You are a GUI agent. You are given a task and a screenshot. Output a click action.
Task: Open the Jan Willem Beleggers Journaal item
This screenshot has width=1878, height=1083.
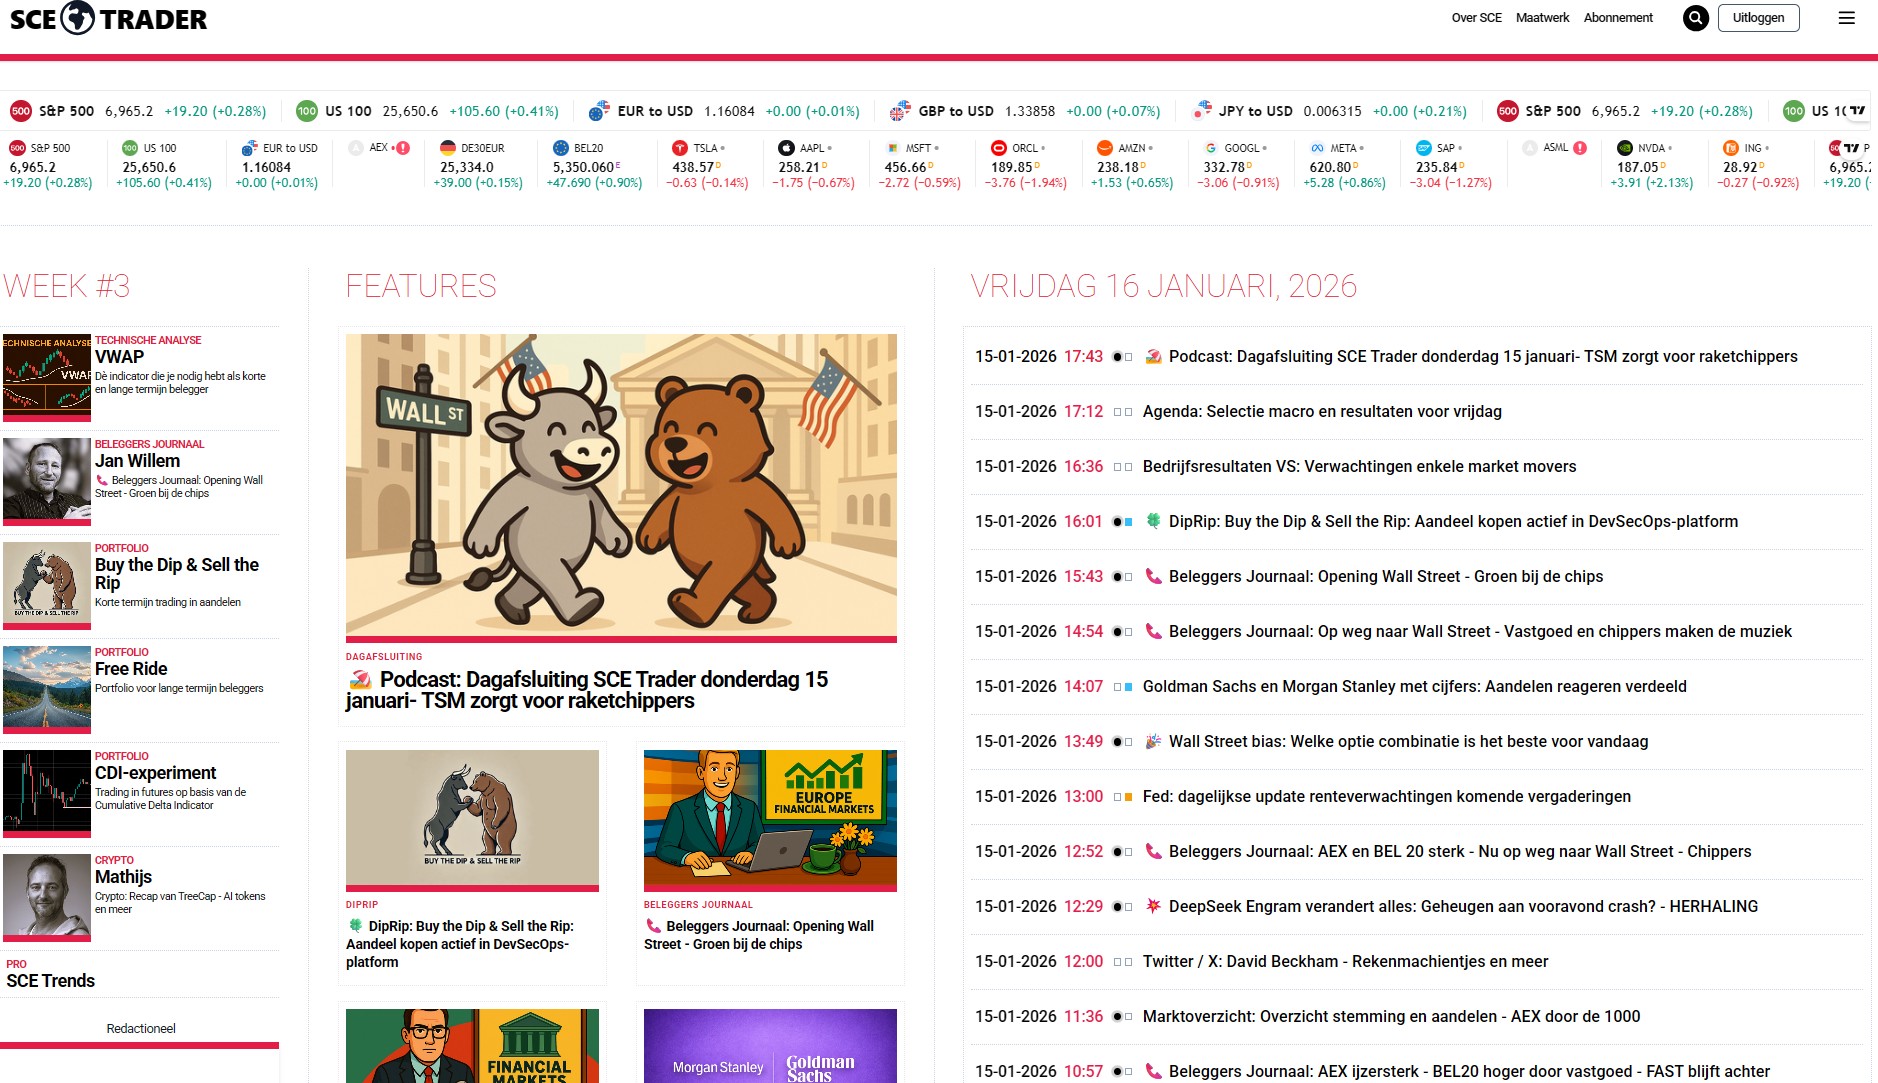point(137,461)
